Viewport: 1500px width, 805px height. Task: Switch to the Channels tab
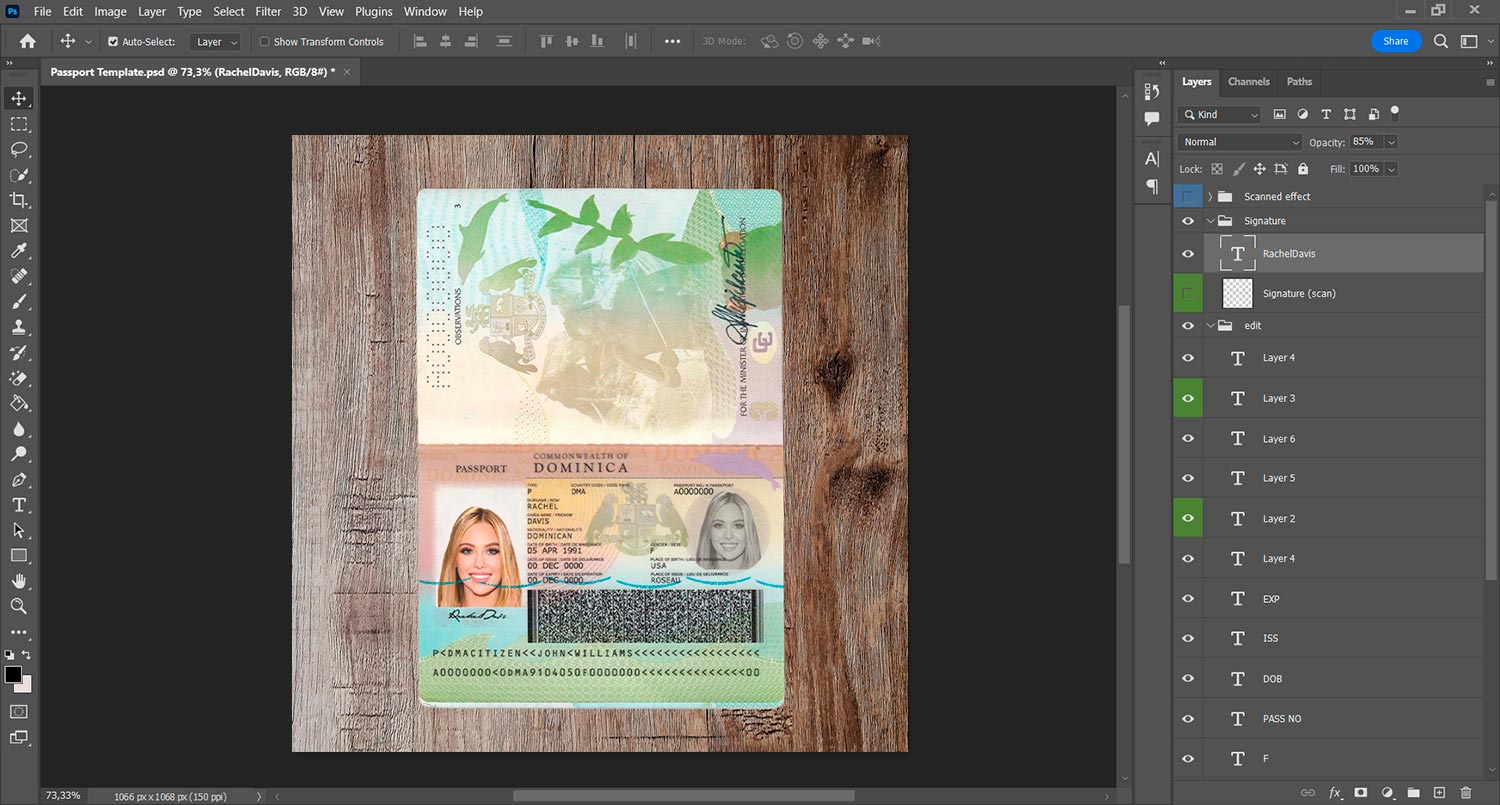click(x=1248, y=82)
